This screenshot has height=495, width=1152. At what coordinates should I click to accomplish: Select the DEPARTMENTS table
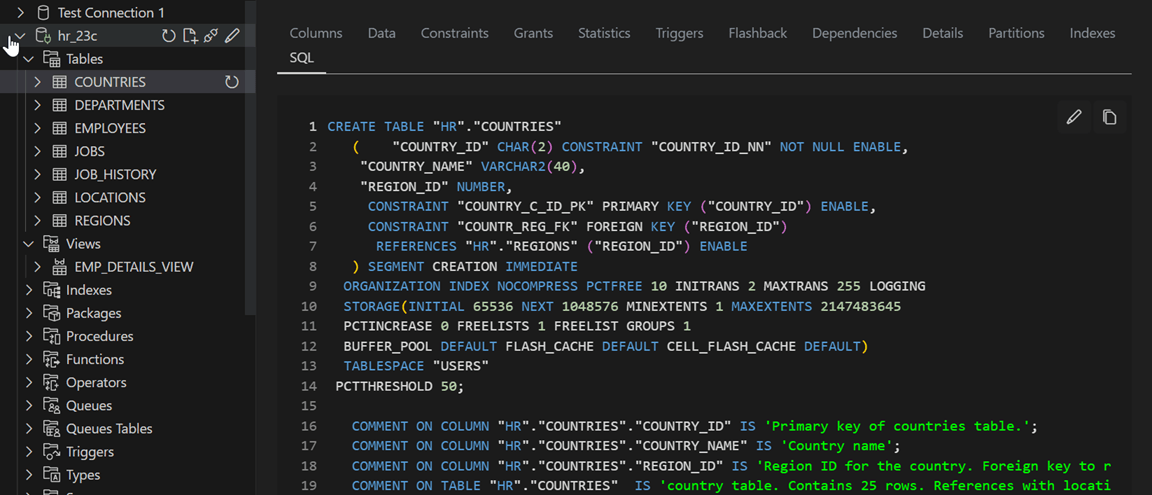click(119, 105)
